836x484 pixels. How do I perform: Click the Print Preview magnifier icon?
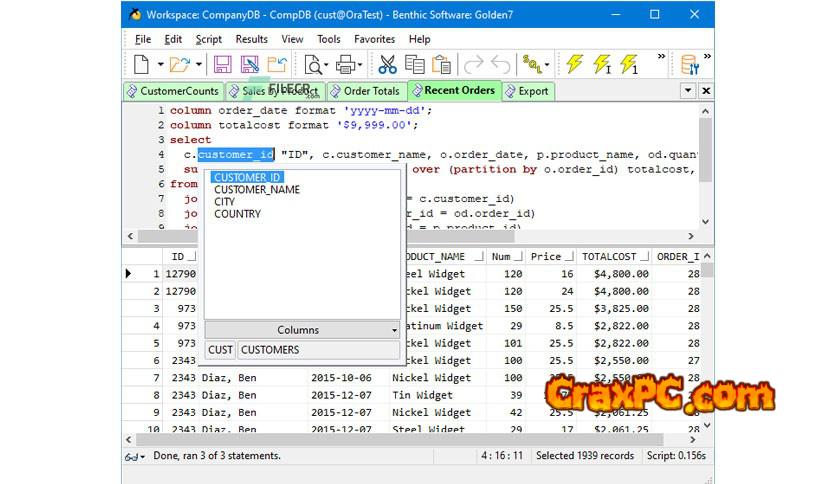[314, 65]
